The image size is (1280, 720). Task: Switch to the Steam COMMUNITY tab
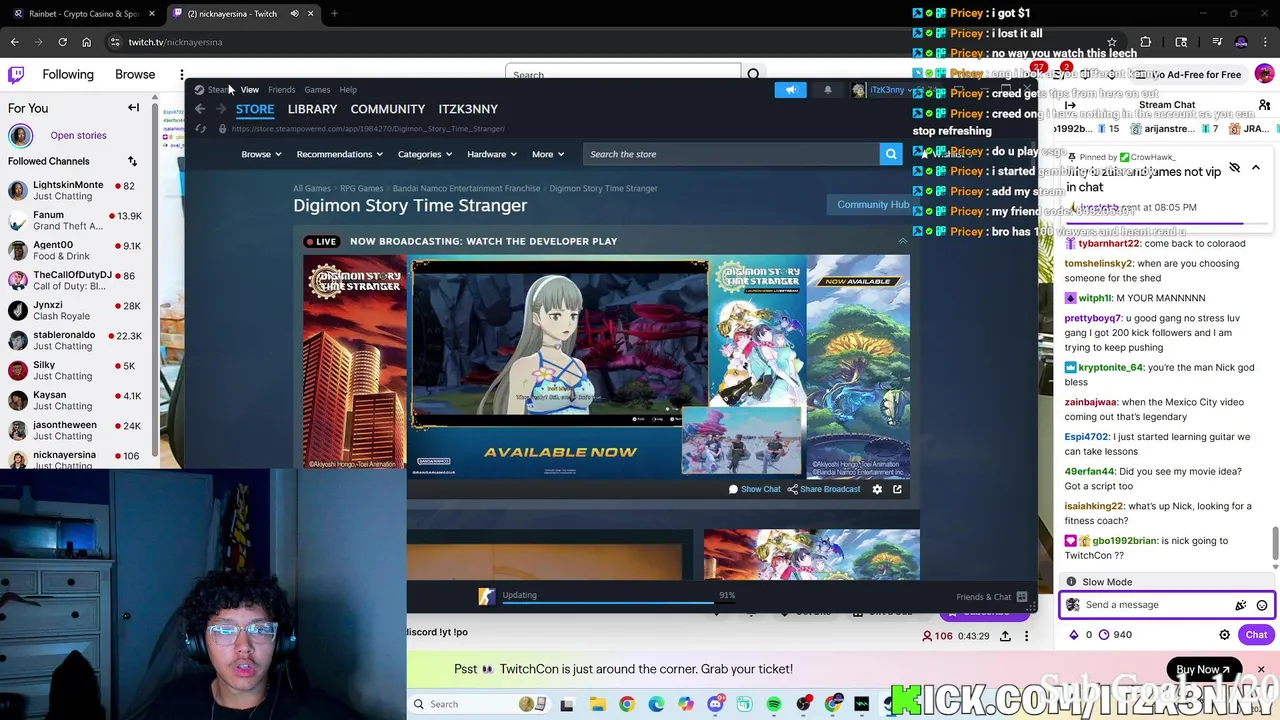387,109
